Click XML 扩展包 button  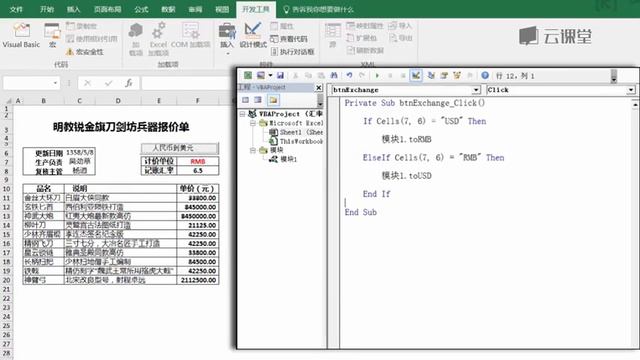[x=362, y=38]
